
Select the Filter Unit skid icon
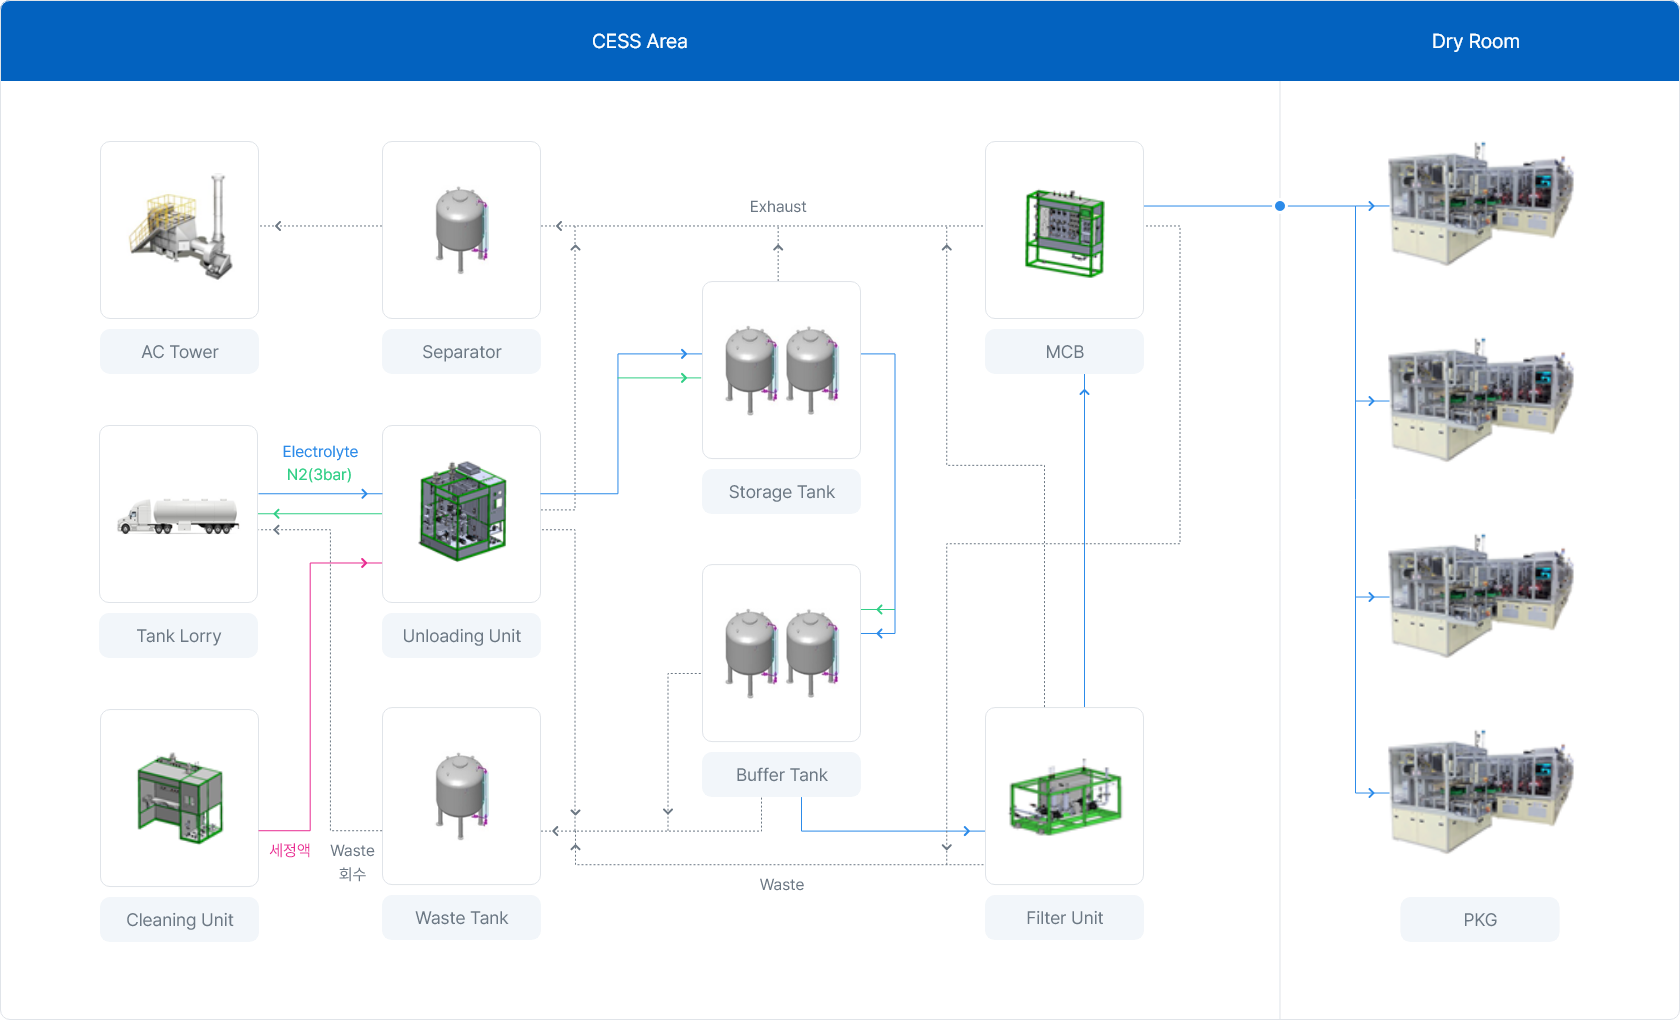[x=1064, y=797]
